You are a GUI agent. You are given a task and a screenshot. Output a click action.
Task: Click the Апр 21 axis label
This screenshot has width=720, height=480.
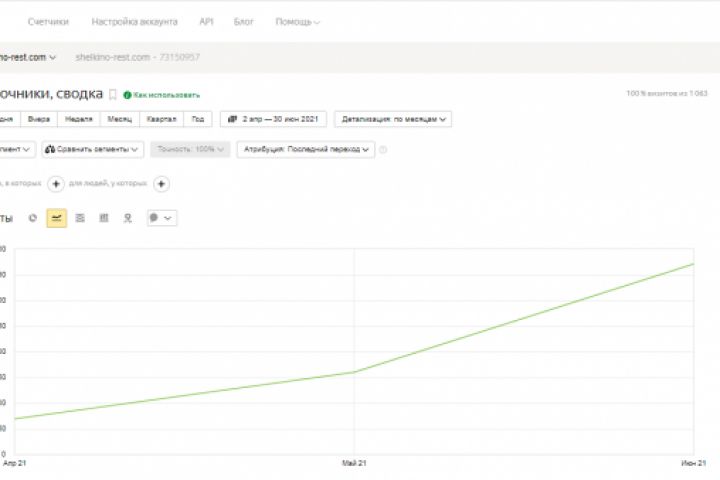(15, 463)
